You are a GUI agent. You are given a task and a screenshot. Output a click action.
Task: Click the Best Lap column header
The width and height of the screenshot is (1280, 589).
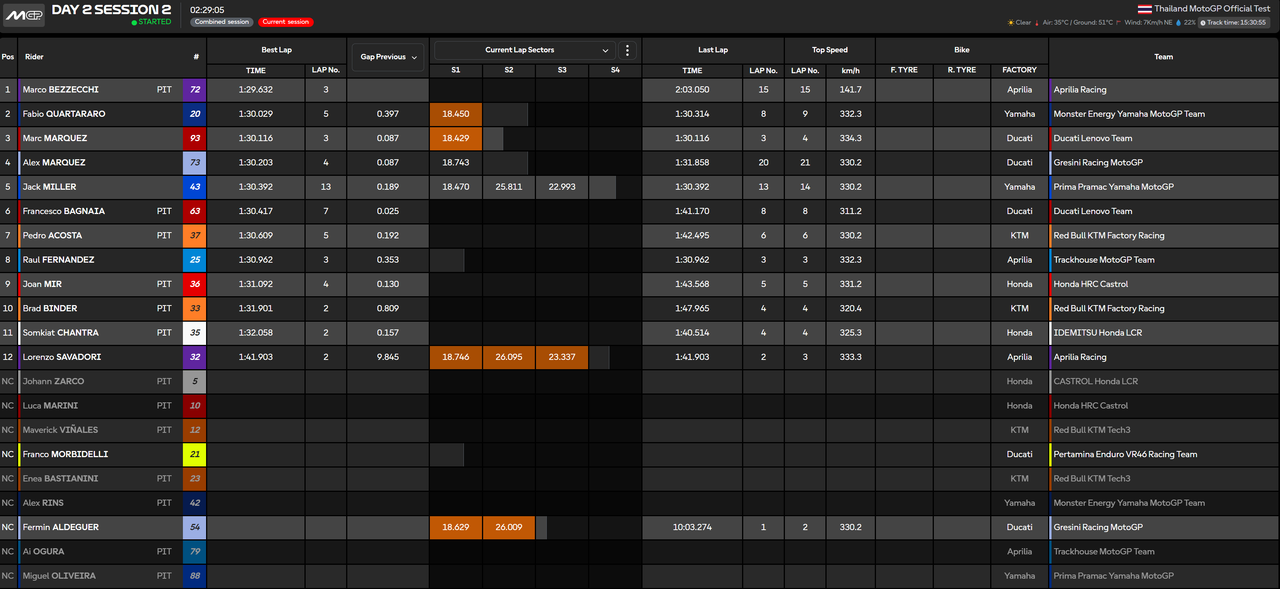276,50
